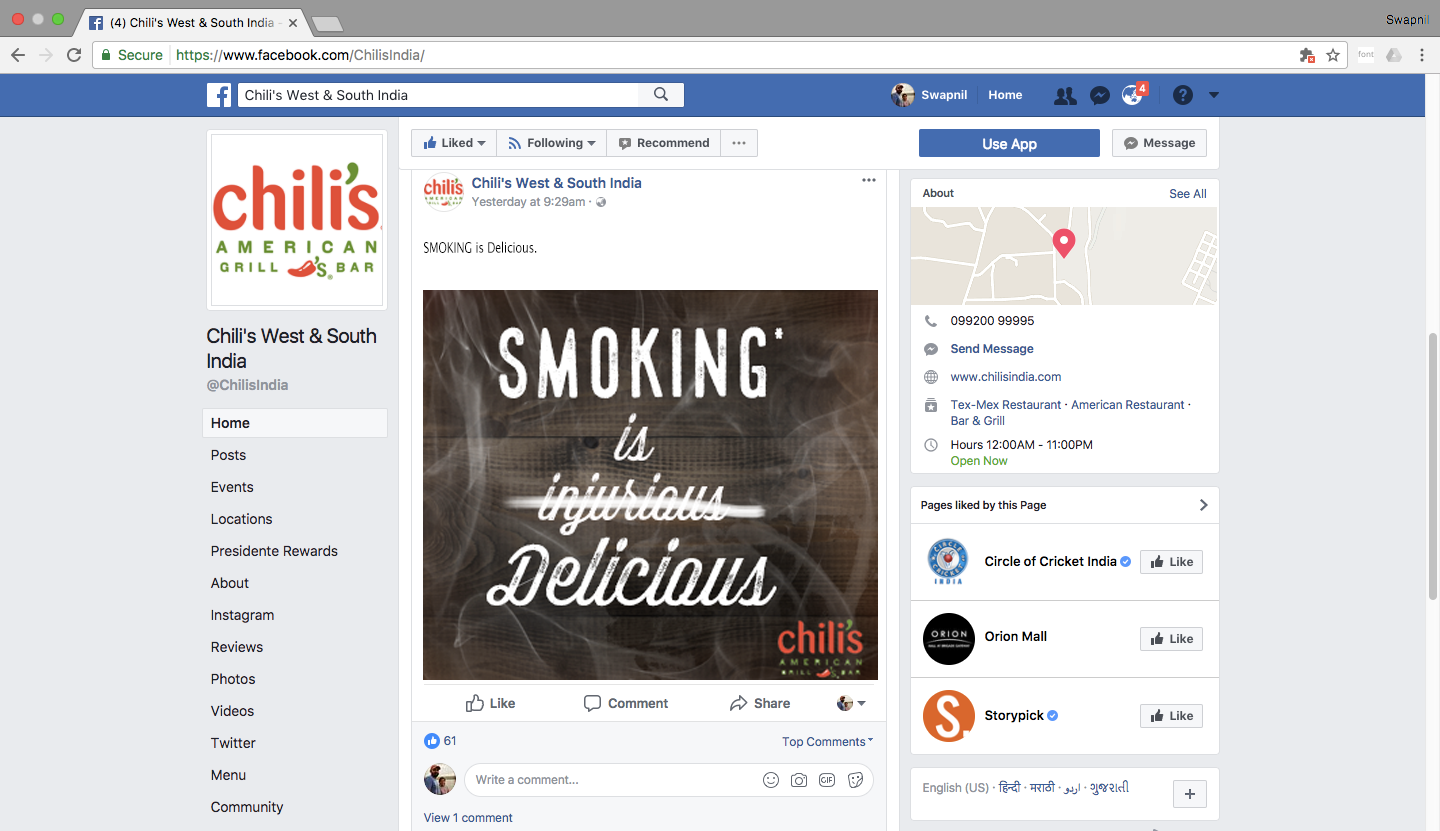The height and width of the screenshot is (831, 1440).
Task: Bookmark this page with the star icon
Action: click(1333, 55)
